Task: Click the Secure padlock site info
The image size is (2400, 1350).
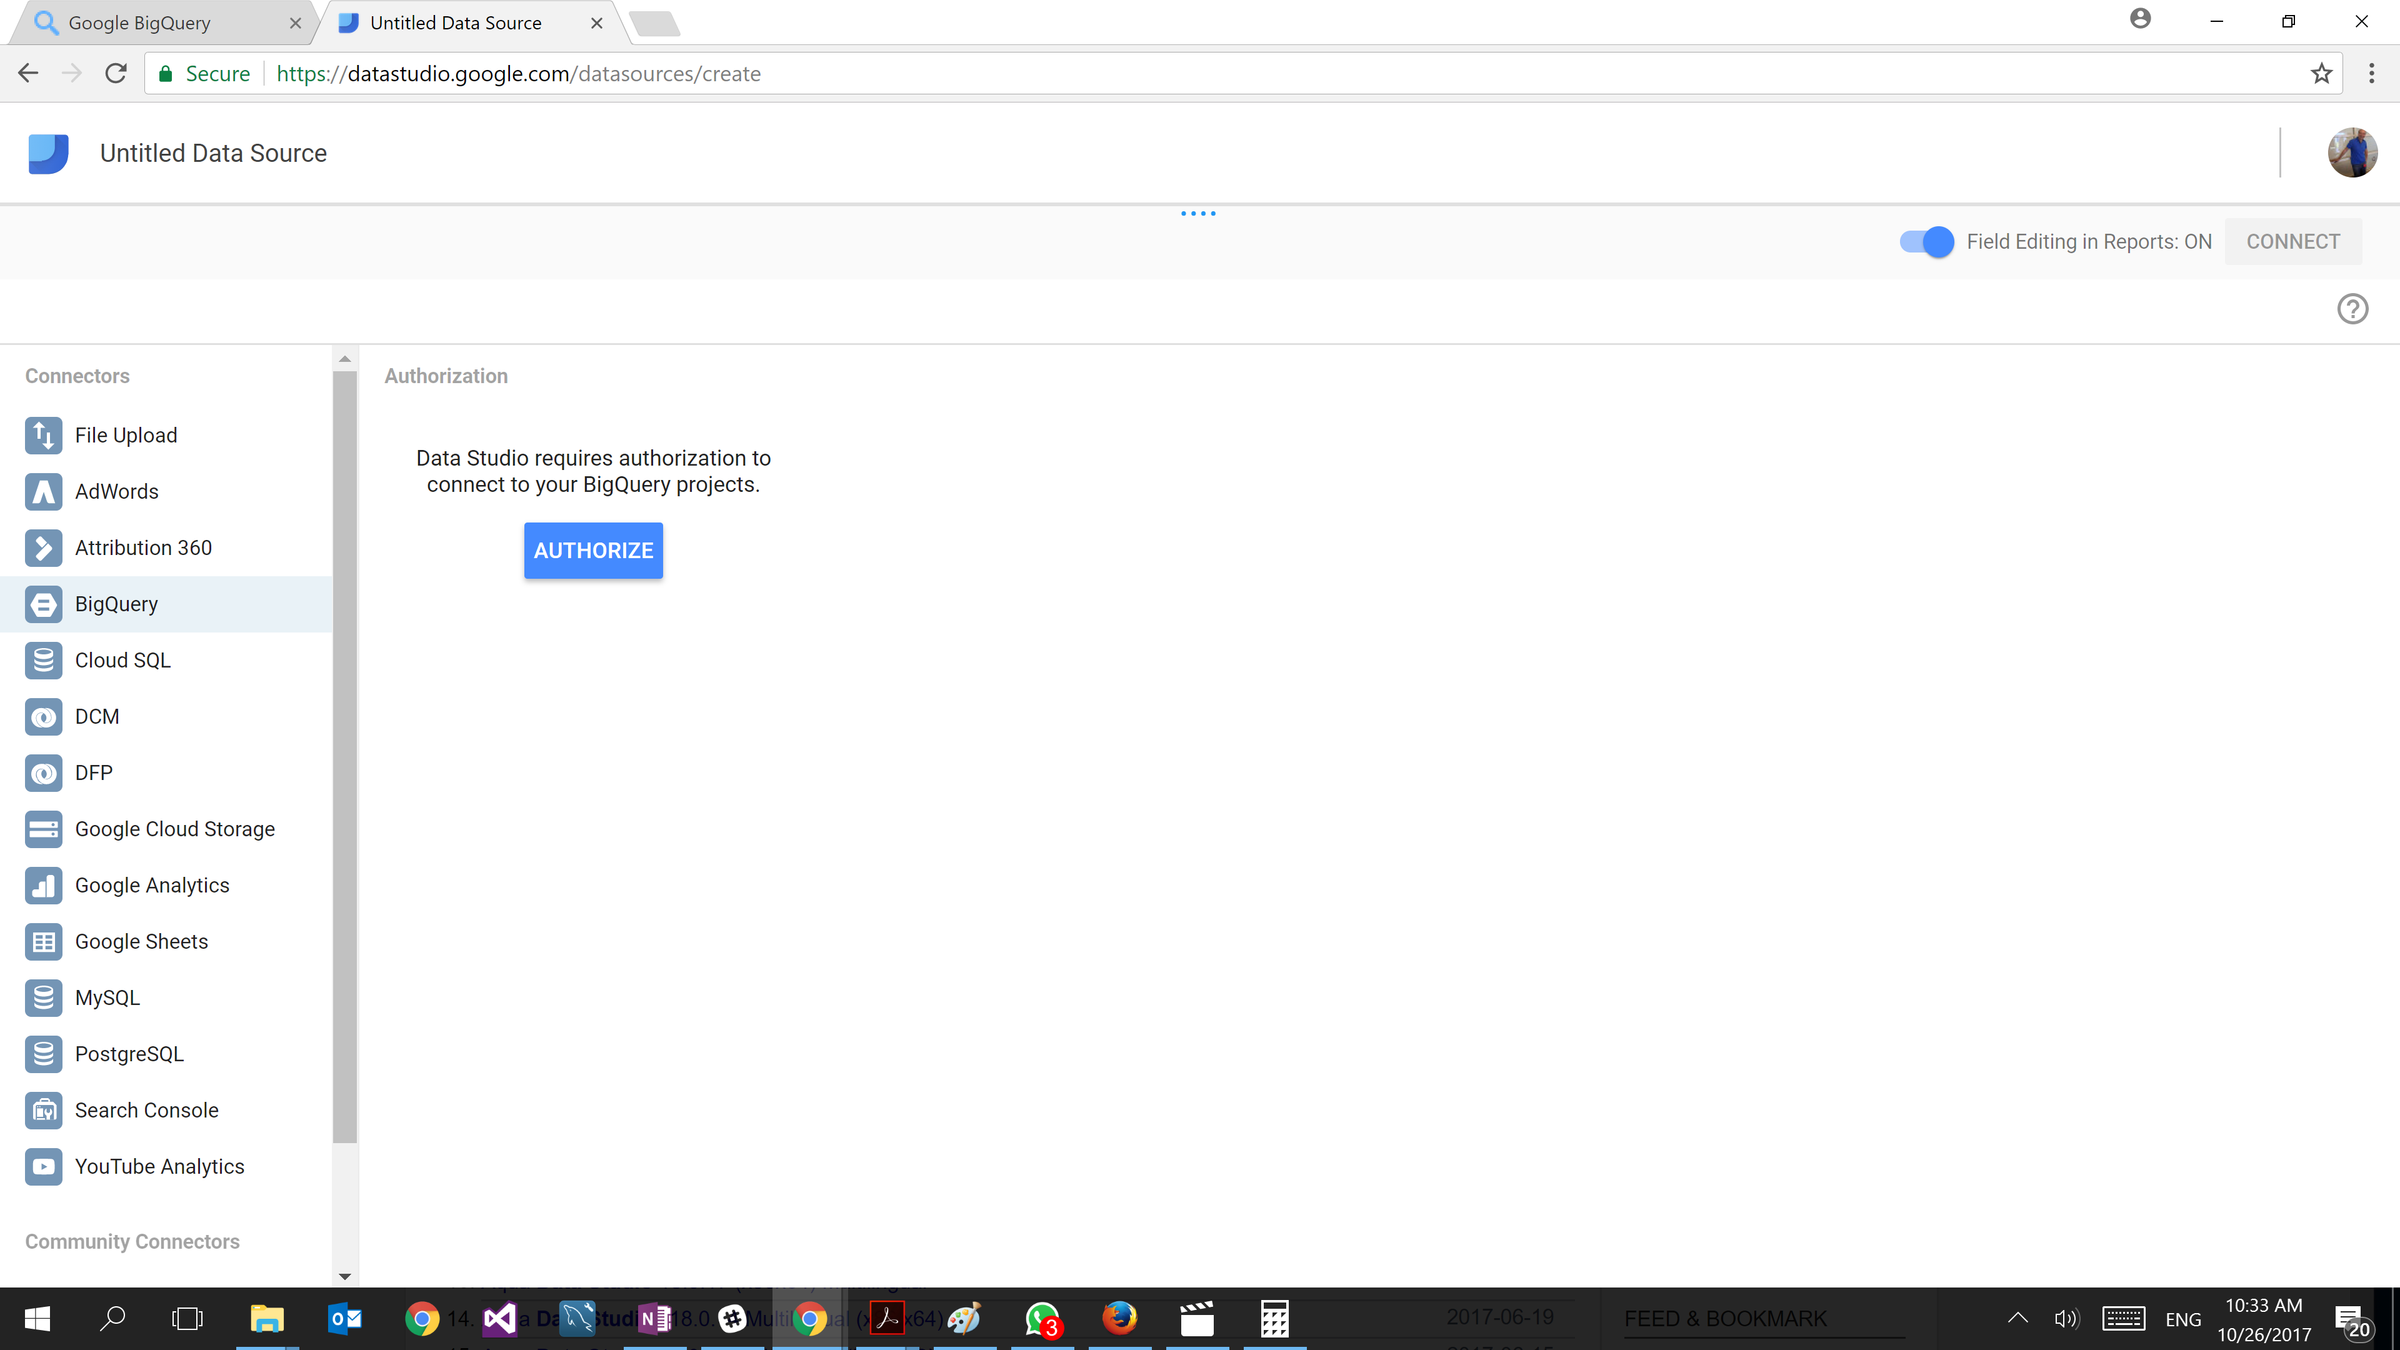Action: (204, 74)
